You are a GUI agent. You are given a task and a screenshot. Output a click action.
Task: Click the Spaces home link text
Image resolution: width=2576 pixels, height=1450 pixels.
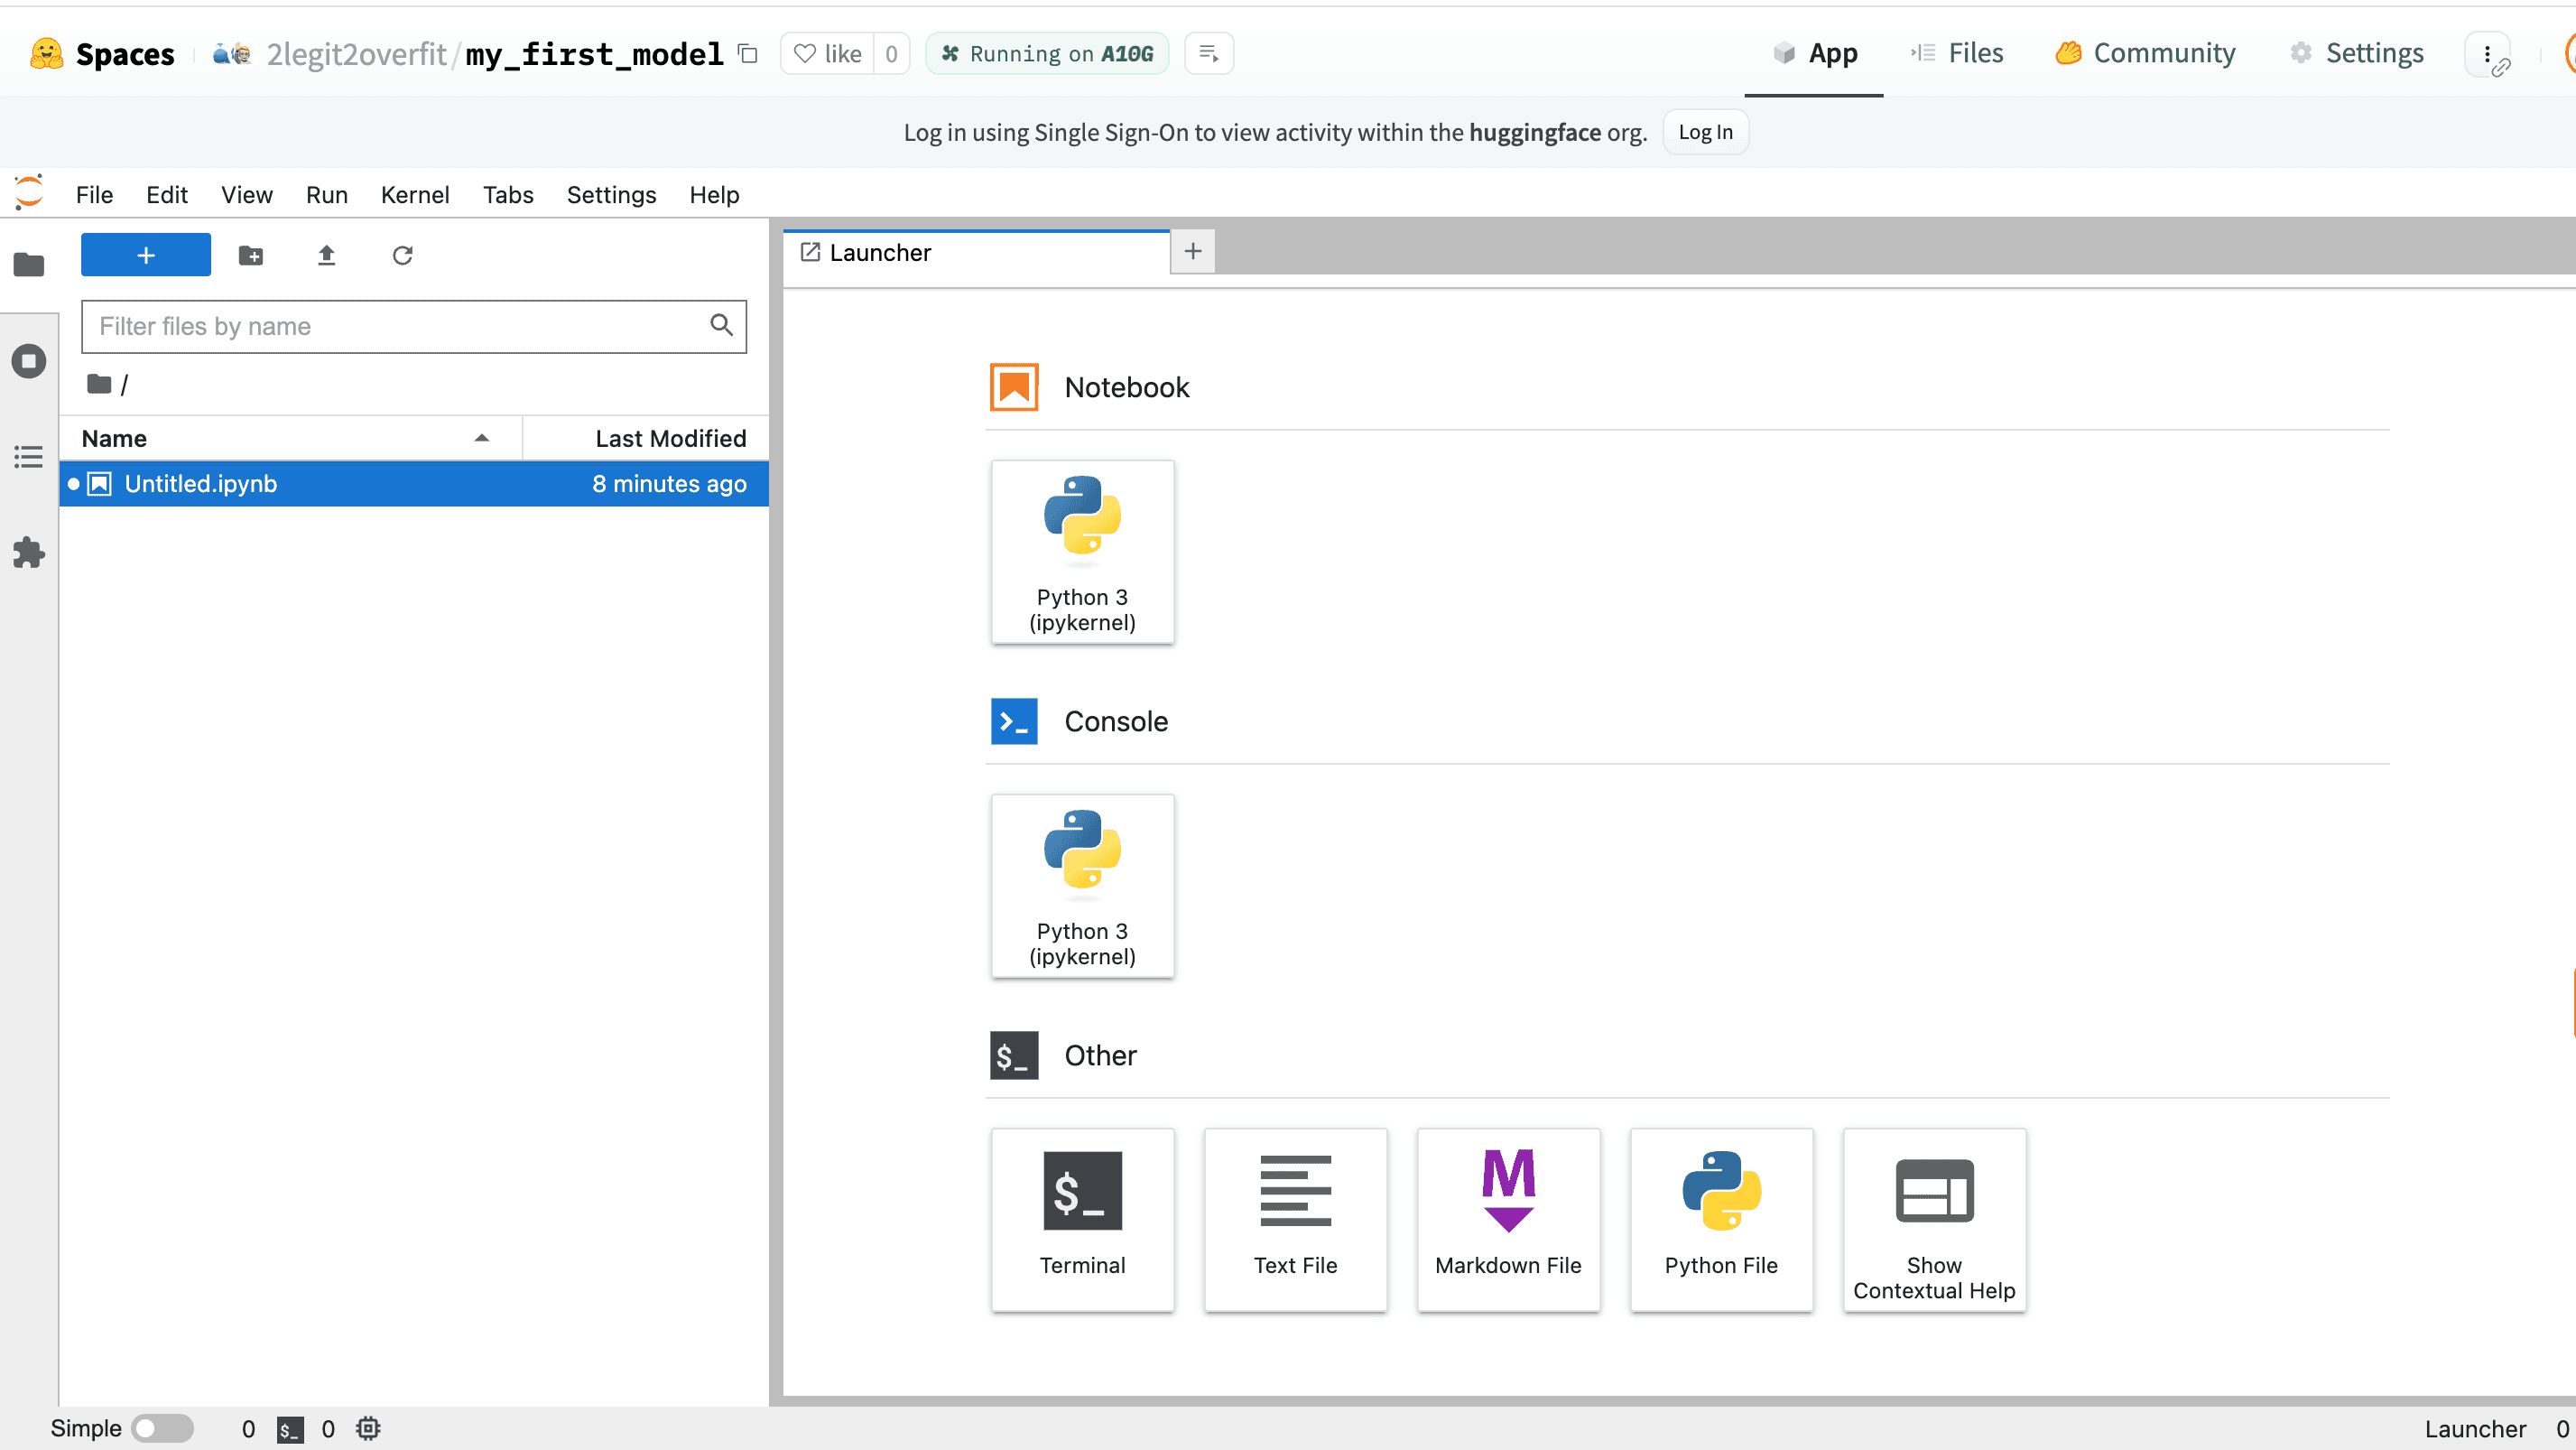125,54
